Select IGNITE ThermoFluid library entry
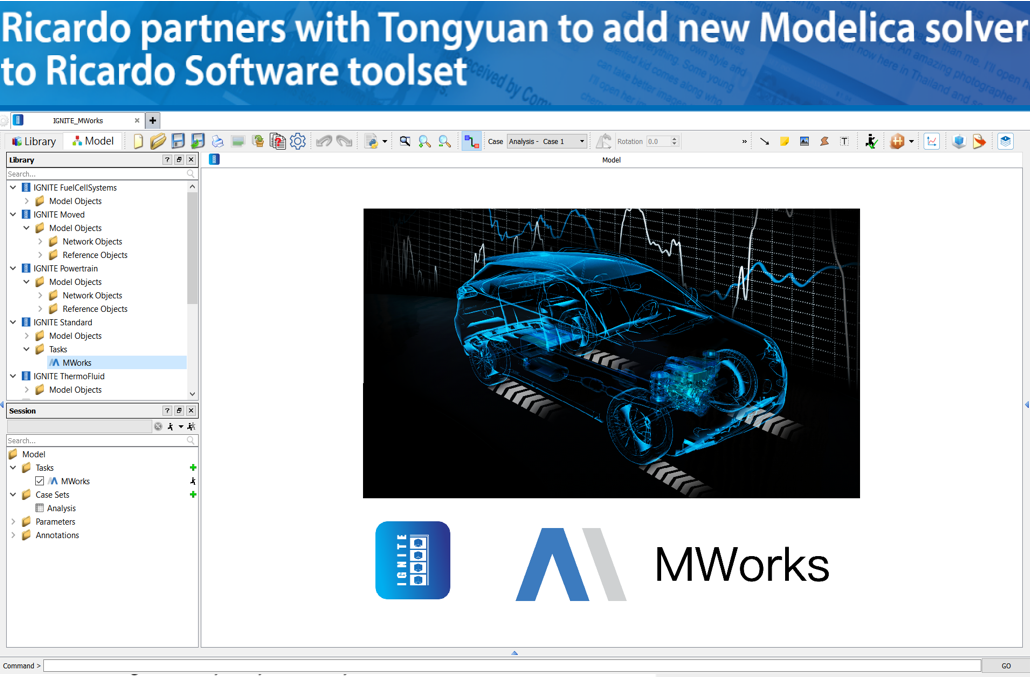 pos(69,376)
